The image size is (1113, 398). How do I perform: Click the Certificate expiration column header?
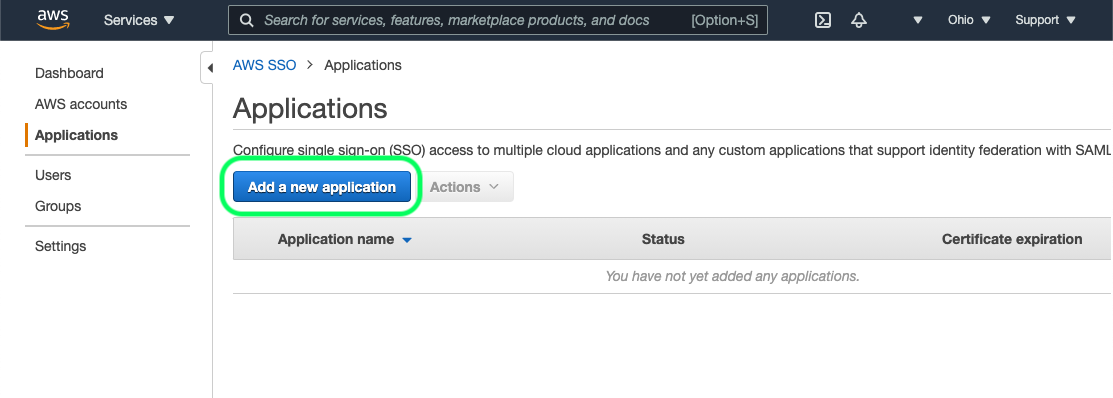[x=1012, y=239]
